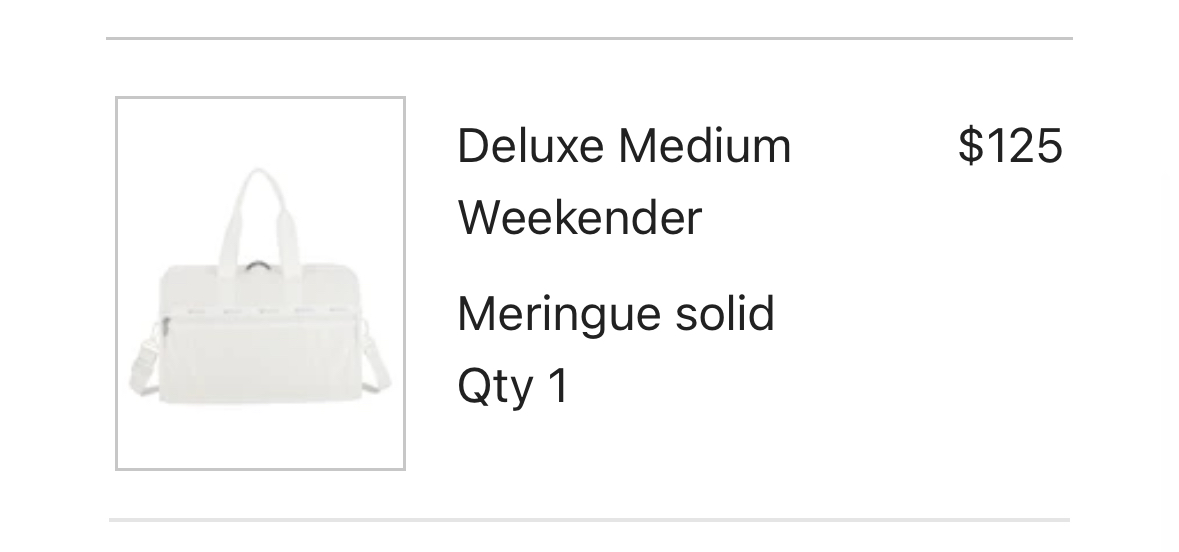Open the Weekender bag product thumbnail
This screenshot has width=1179, height=552.
tap(260, 284)
